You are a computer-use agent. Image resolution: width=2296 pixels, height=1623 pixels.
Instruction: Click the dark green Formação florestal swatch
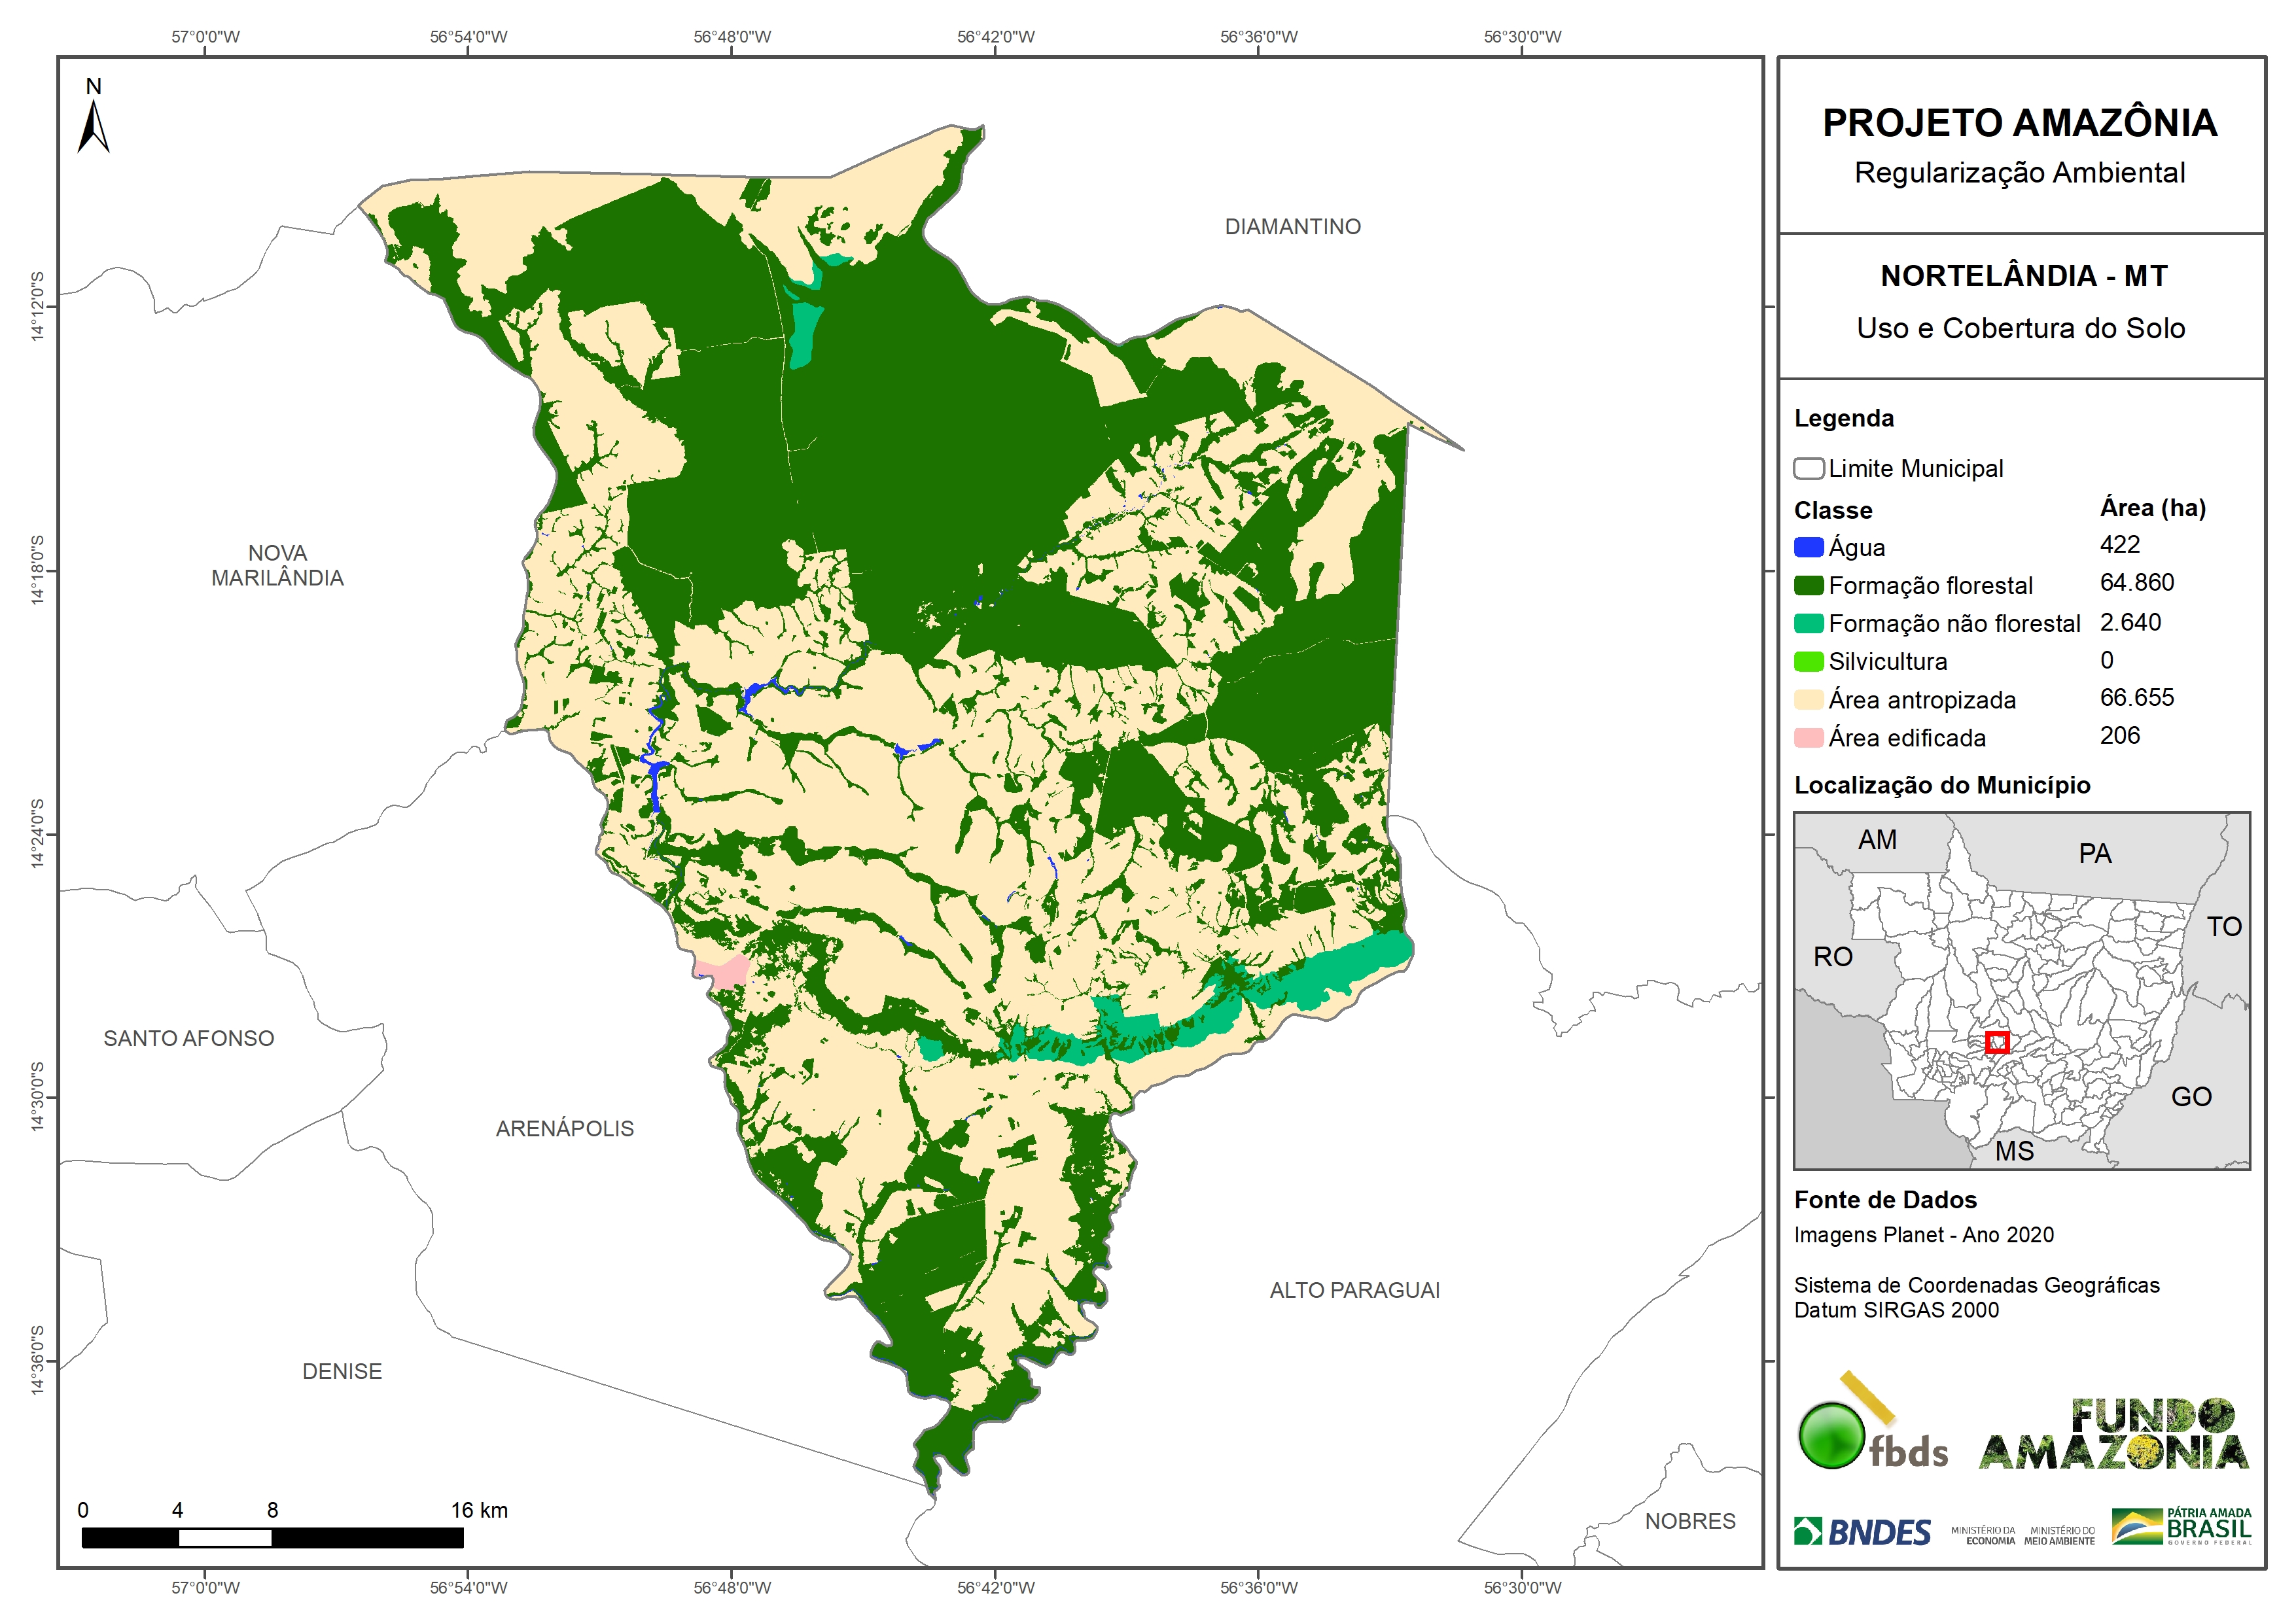1808,586
